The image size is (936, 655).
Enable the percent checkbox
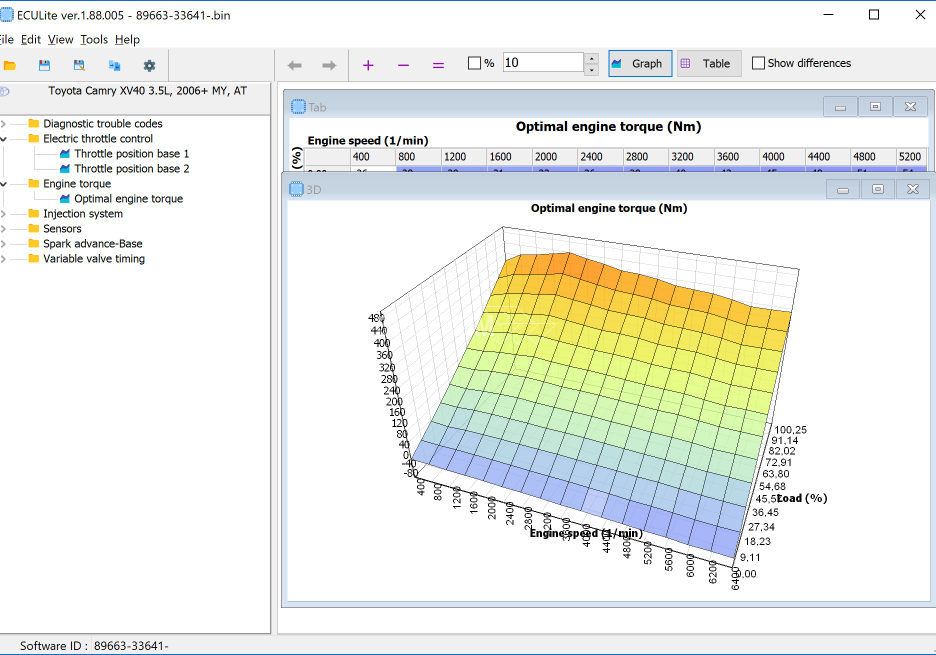(475, 63)
